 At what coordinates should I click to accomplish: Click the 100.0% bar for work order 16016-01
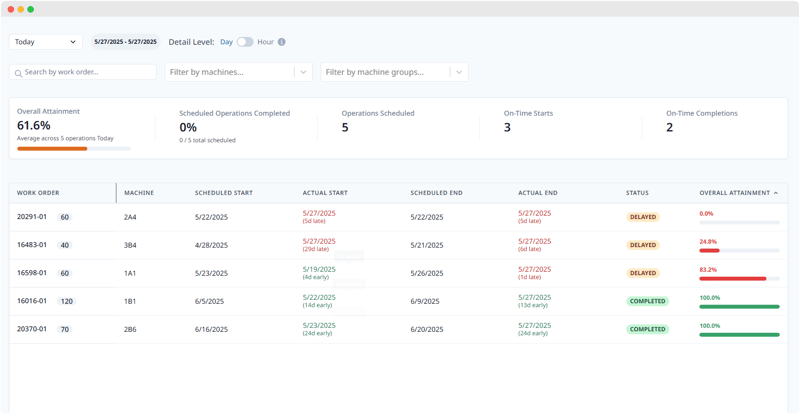point(739,307)
